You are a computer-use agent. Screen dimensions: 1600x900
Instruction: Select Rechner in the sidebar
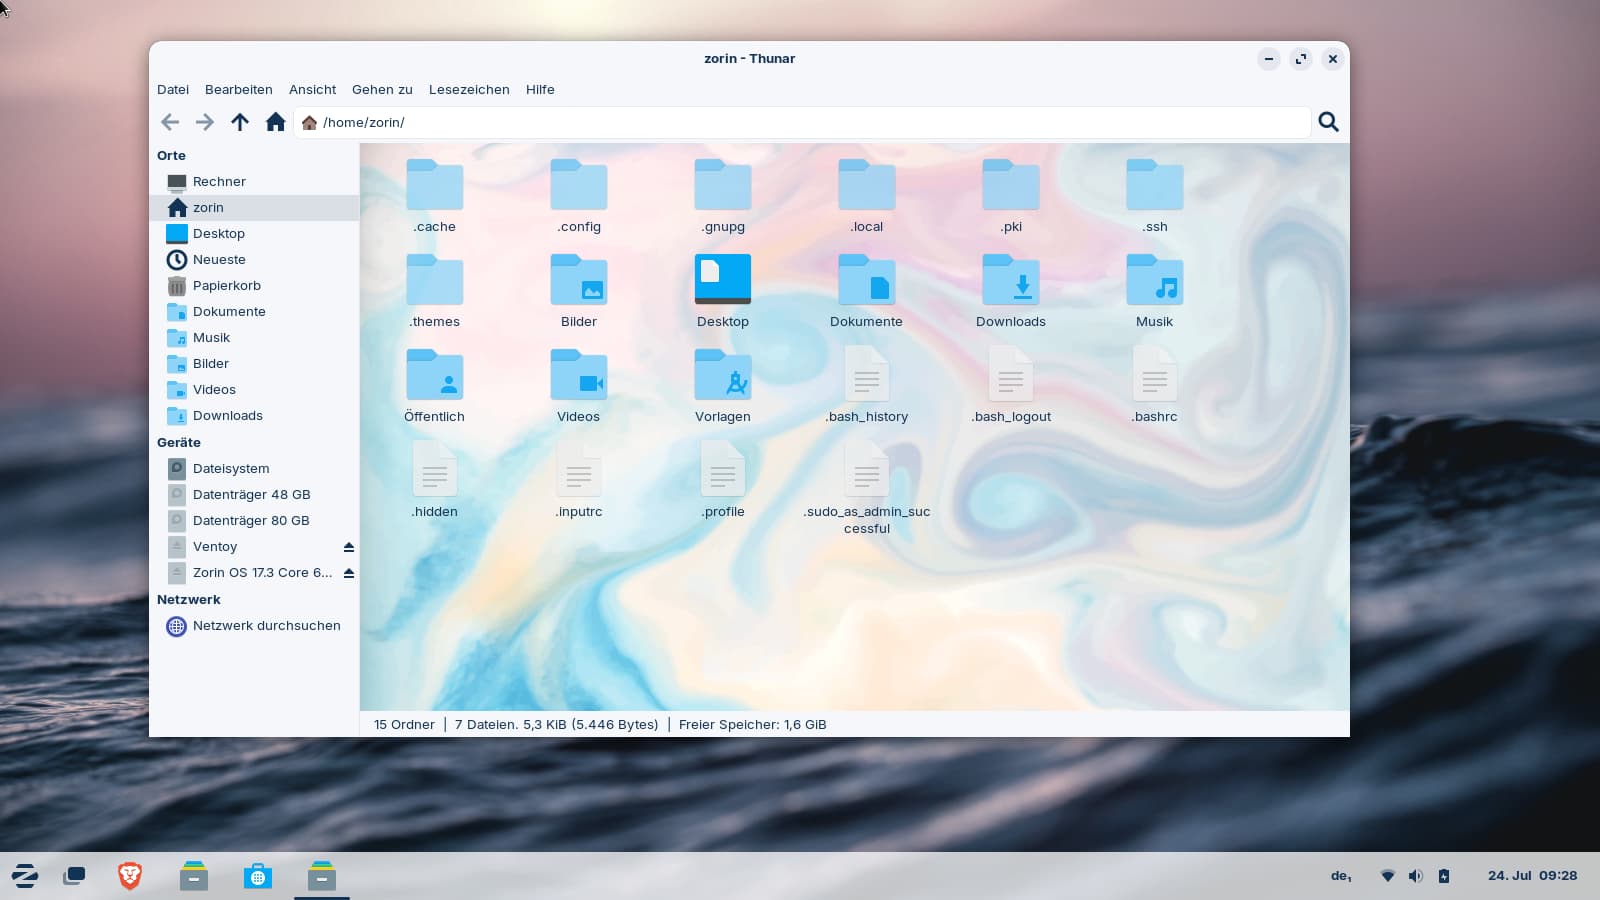[x=254, y=181]
